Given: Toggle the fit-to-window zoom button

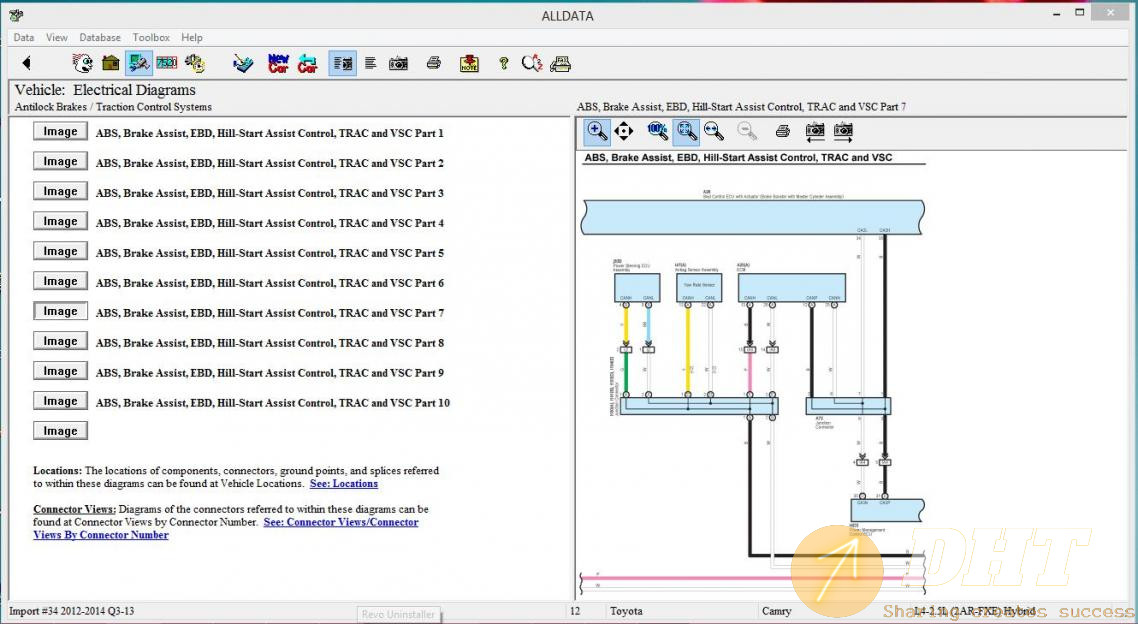Looking at the screenshot, I should tap(685, 131).
